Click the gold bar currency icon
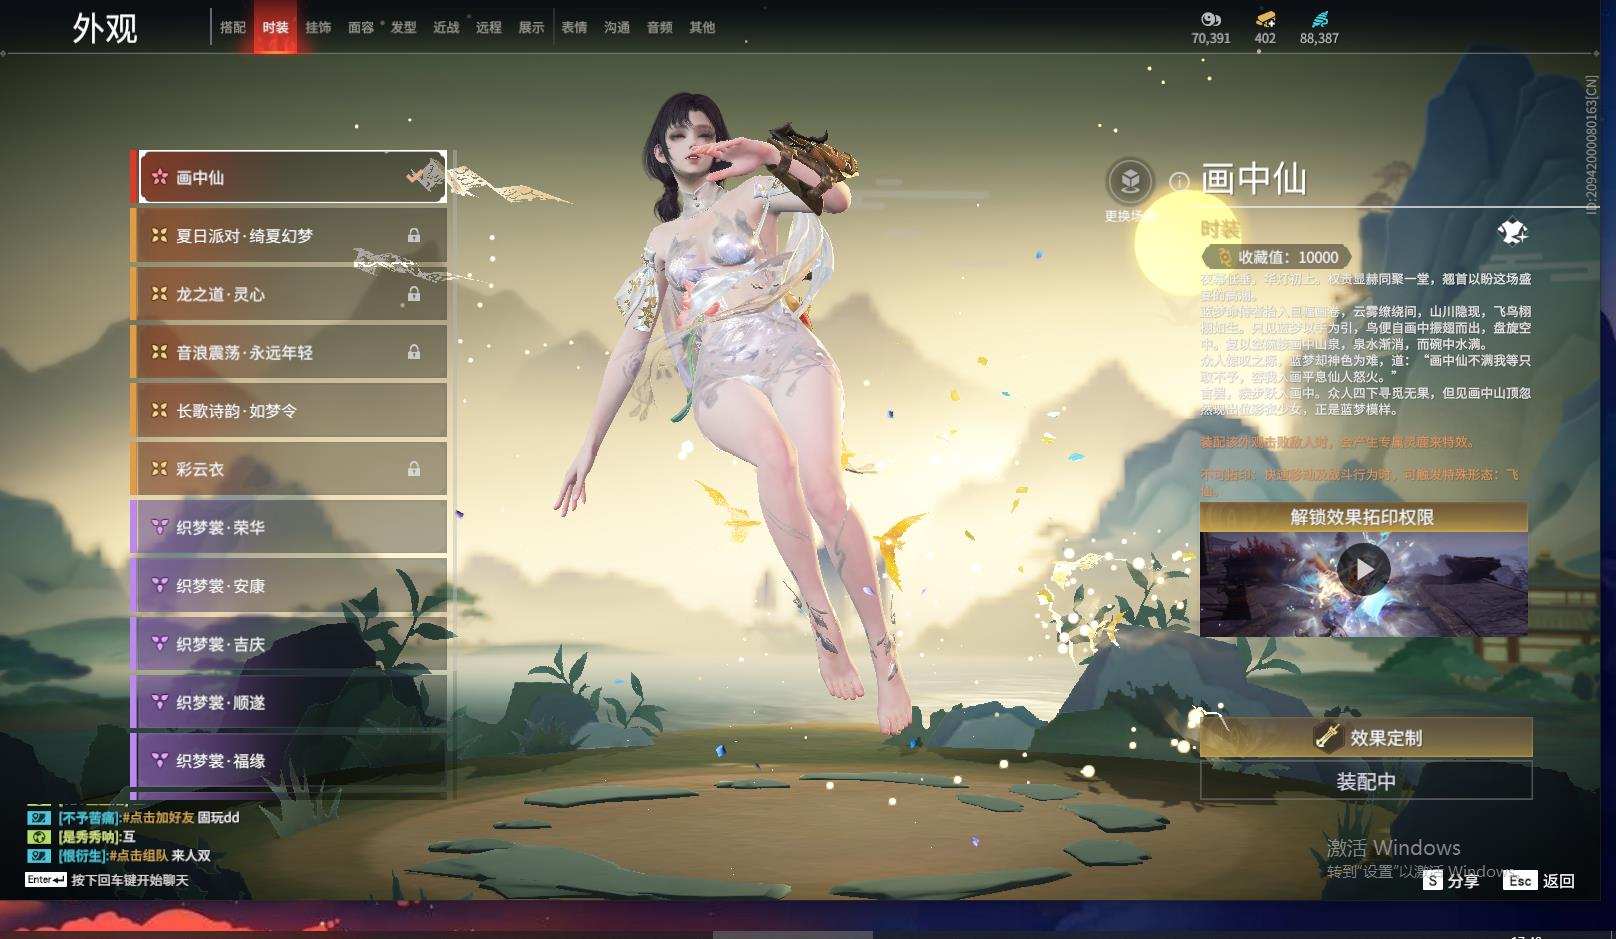 point(1265,19)
